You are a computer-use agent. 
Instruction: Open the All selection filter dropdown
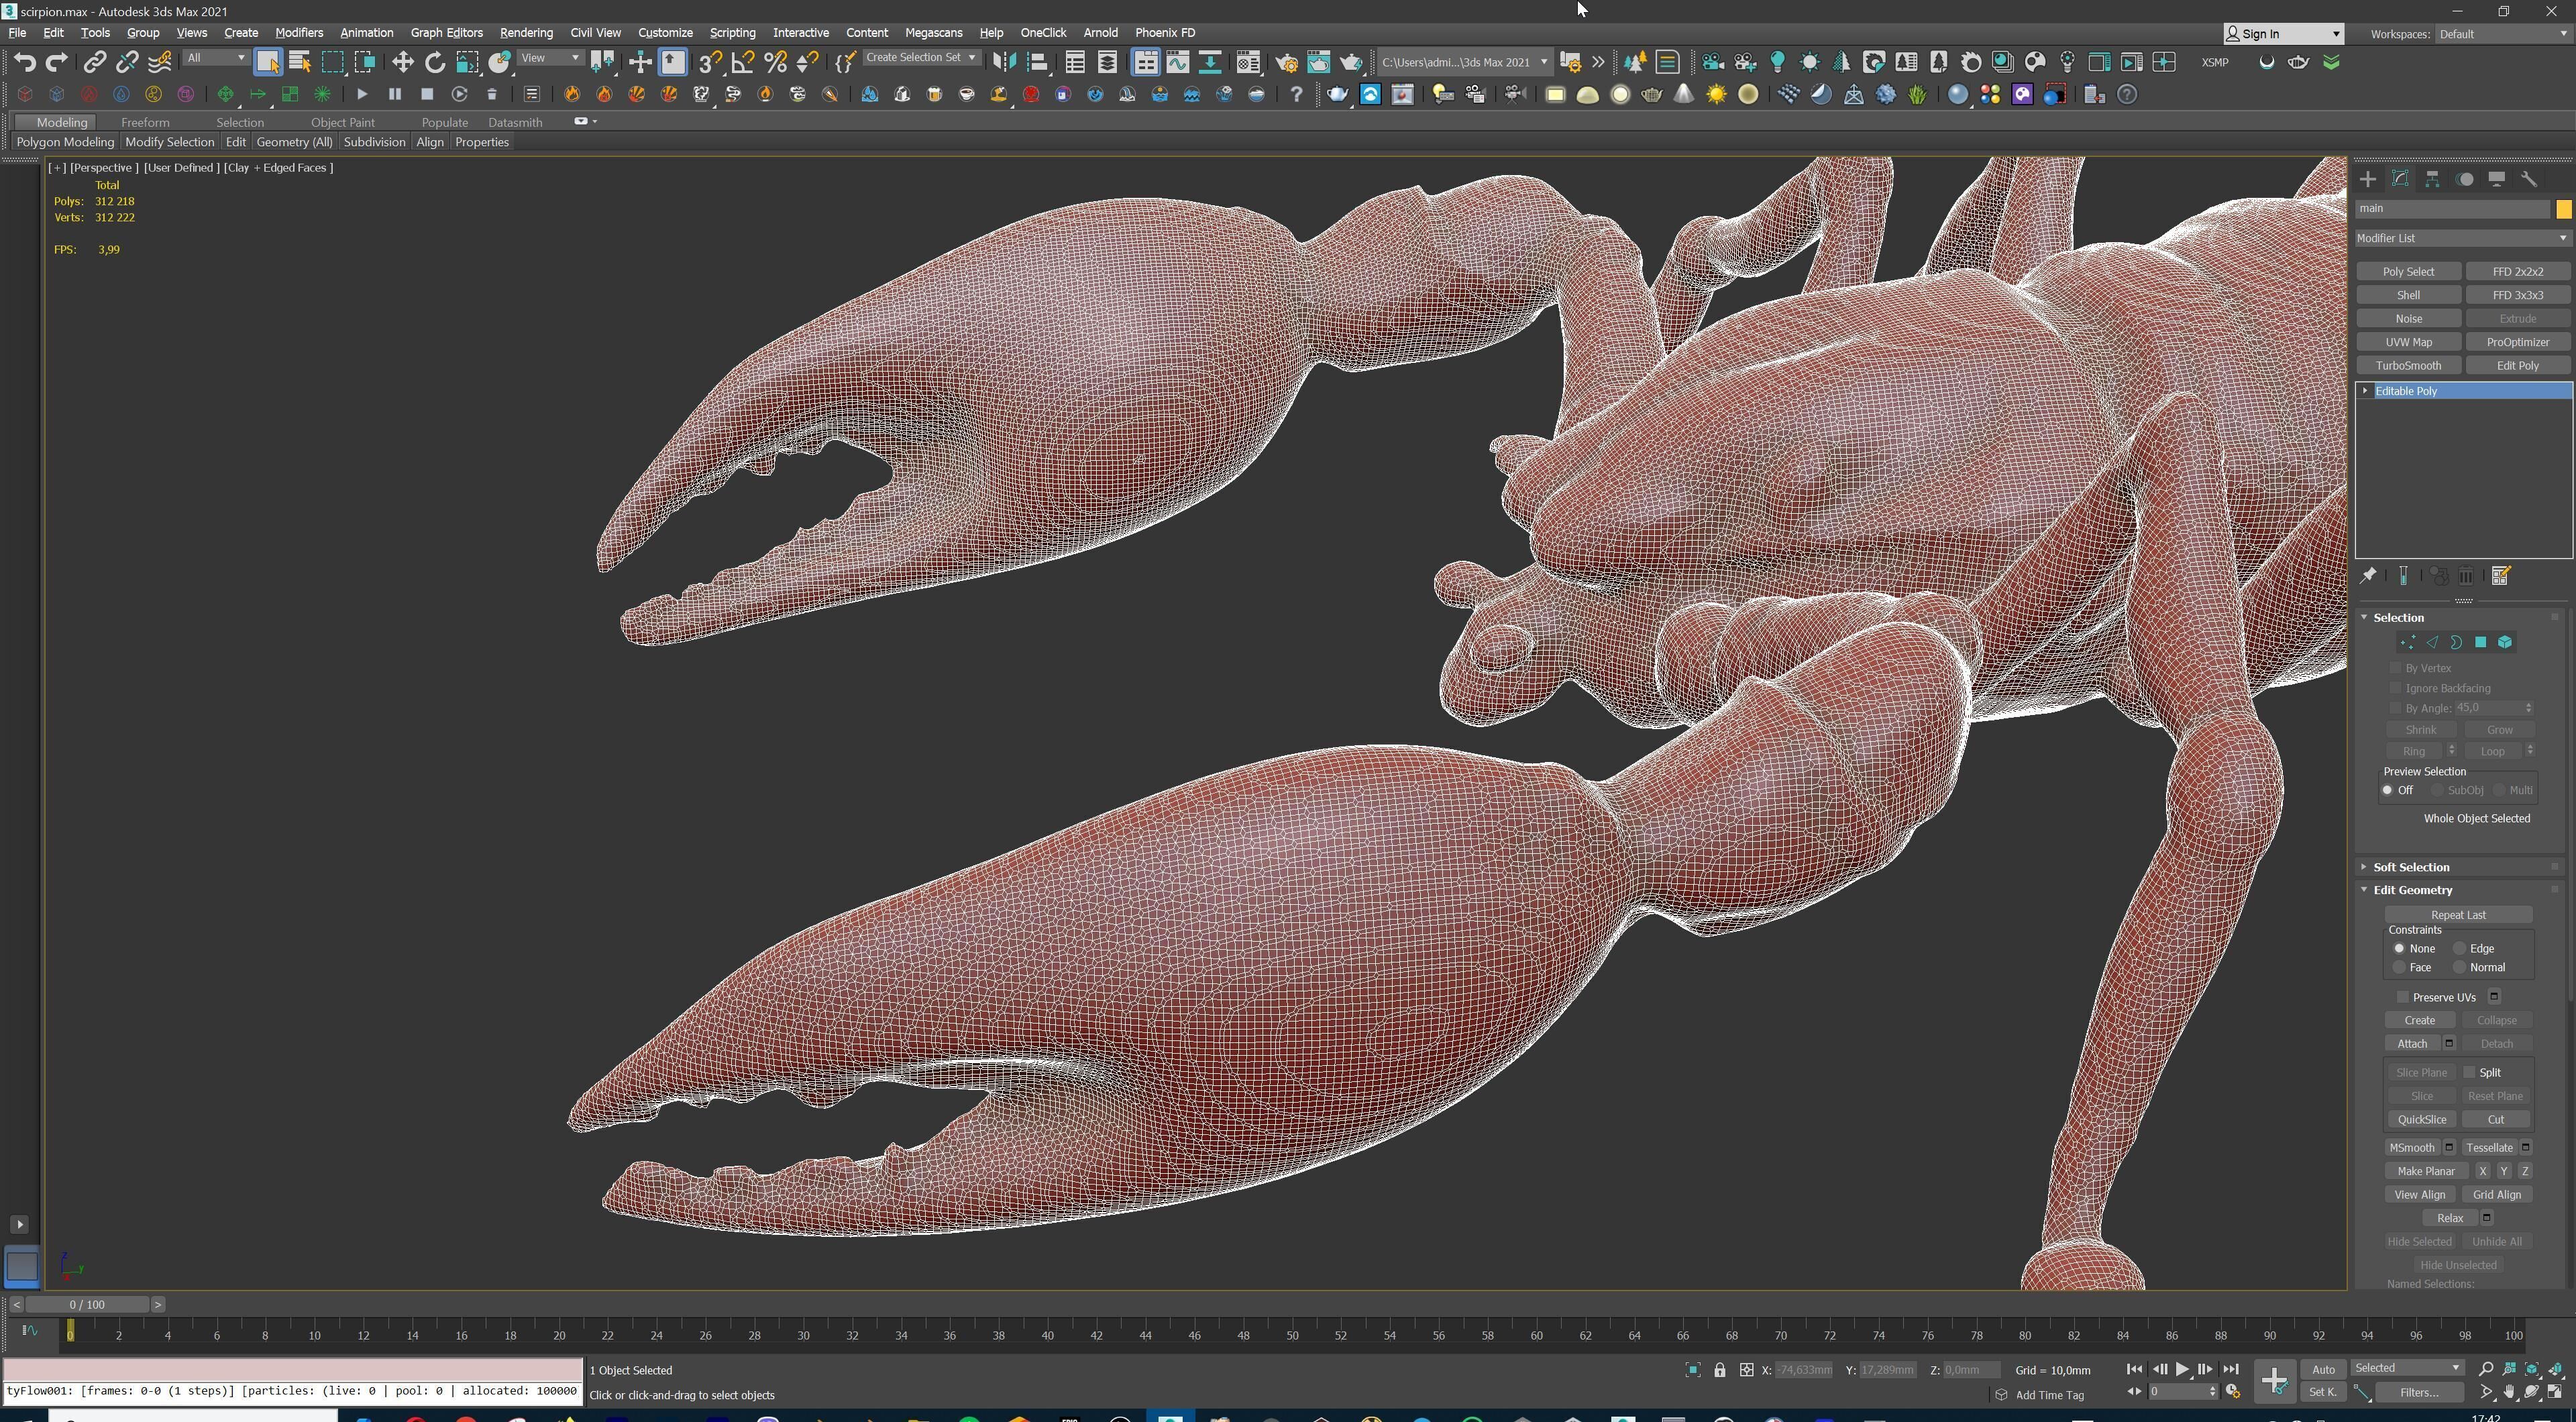[216, 58]
